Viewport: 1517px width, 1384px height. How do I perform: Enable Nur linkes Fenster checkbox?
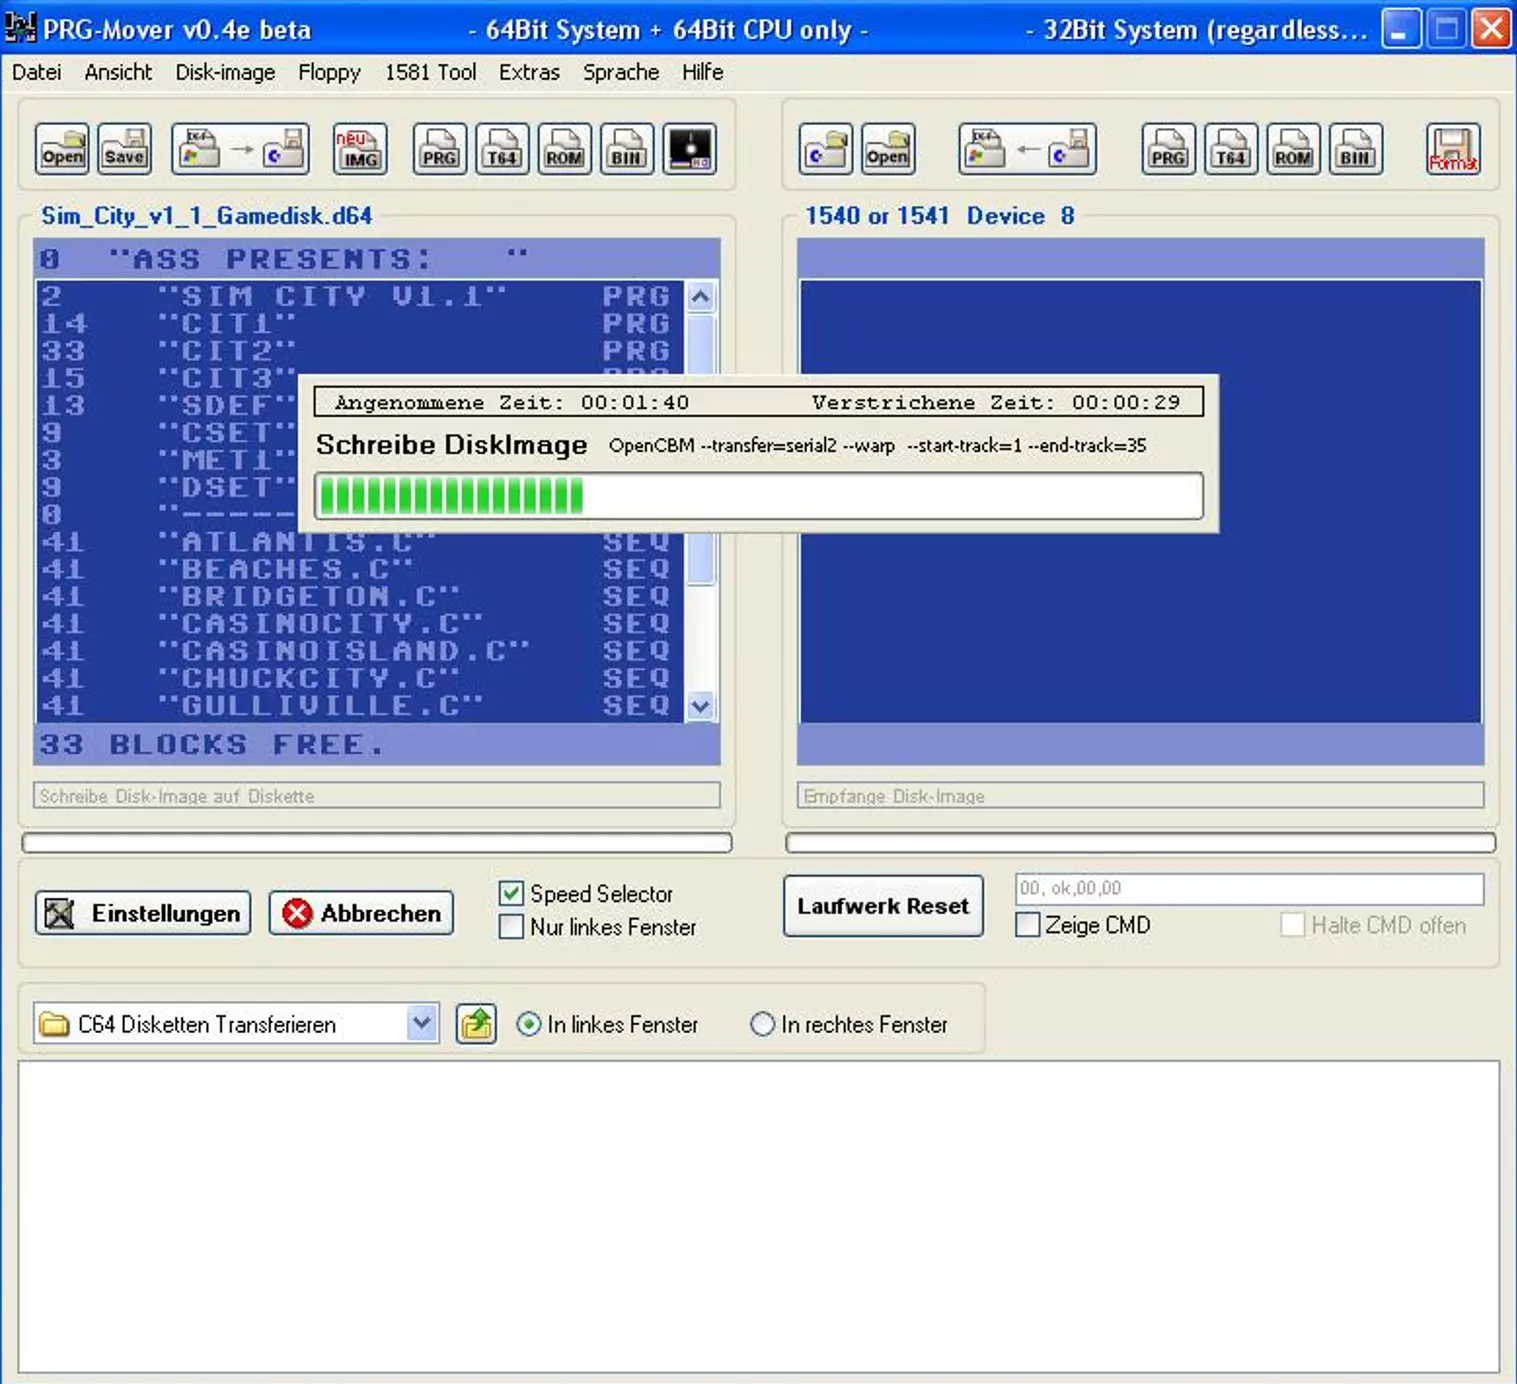(511, 926)
